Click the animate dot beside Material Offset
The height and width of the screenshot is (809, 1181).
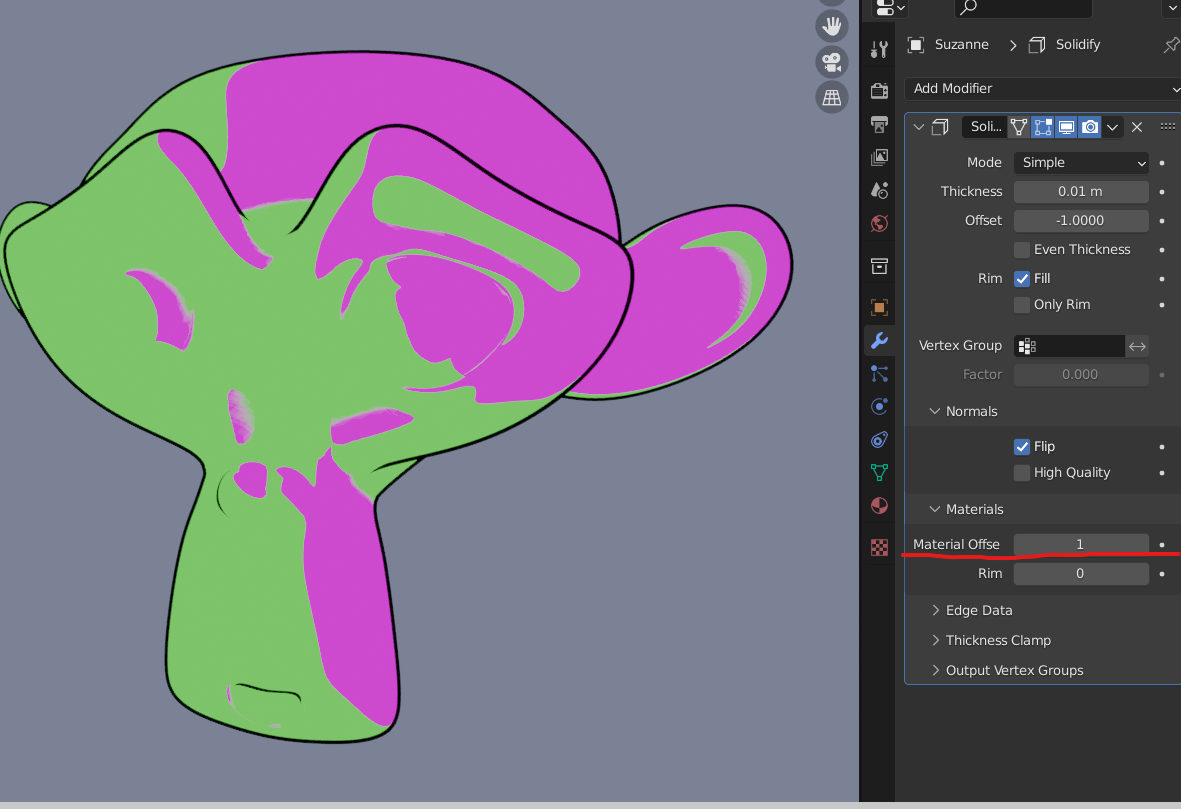pyautogui.click(x=1162, y=545)
